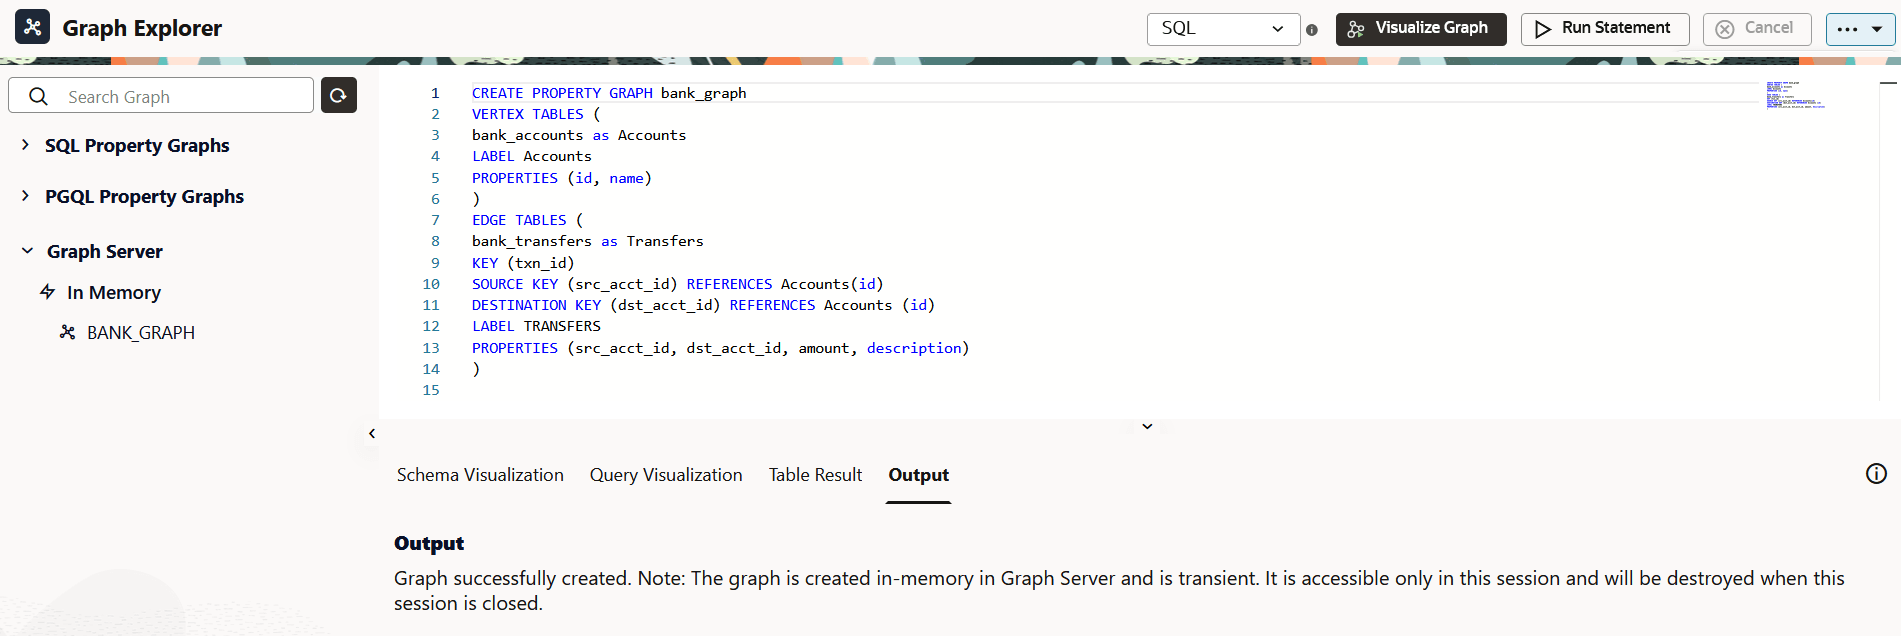Open the more actions ellipsis dropdown
Viewport: 1901px width, 636px height.
(1860, 29)
